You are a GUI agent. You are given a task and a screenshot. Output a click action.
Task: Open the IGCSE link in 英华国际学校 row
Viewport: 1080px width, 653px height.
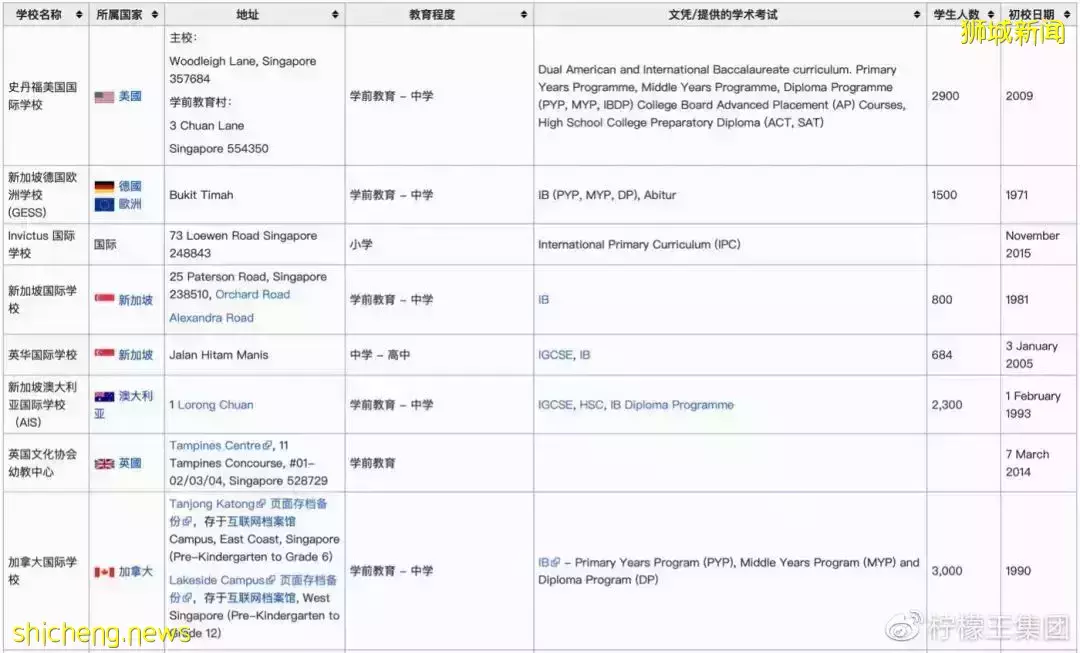[555, 355]
